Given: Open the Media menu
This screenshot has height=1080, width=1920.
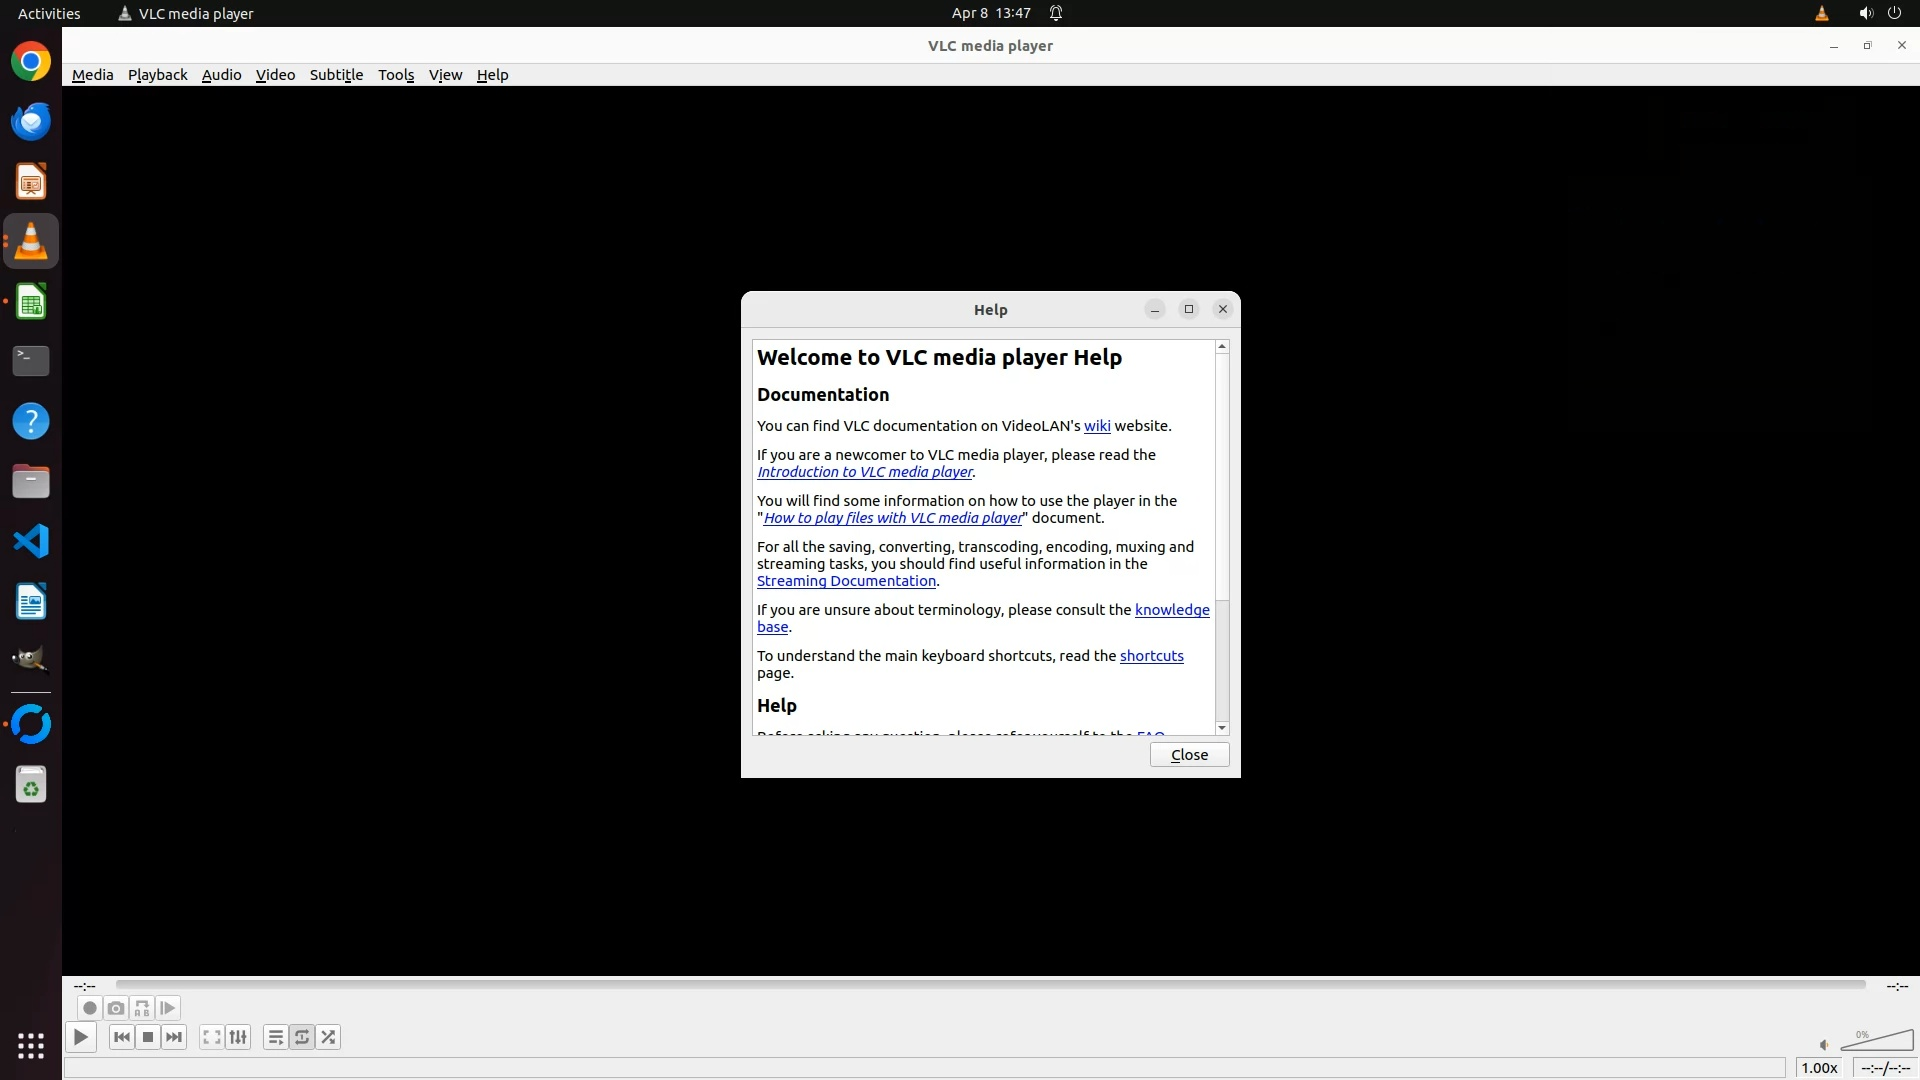Looking at the screenshot, I should 92,75.
